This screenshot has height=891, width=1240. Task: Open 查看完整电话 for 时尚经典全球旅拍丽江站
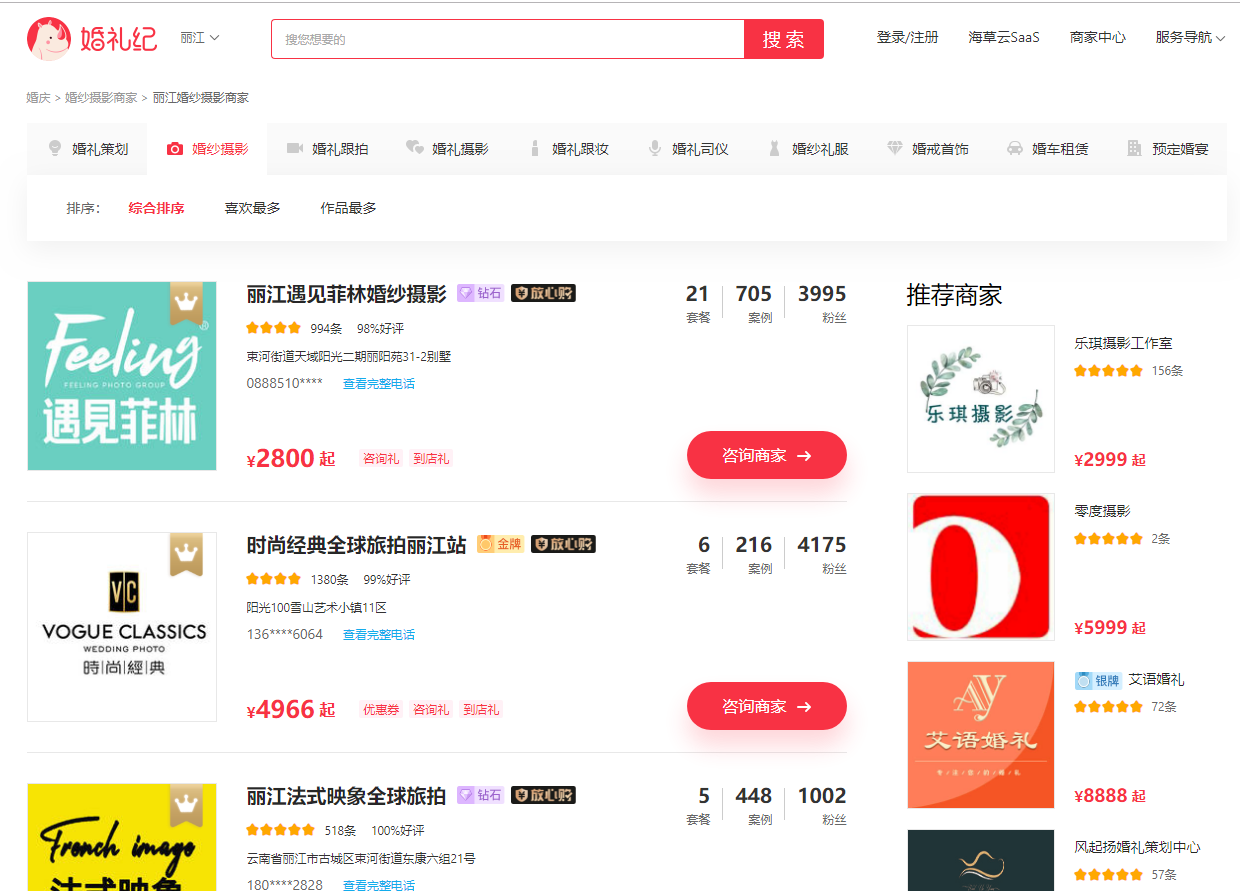[x=379, y=633]
